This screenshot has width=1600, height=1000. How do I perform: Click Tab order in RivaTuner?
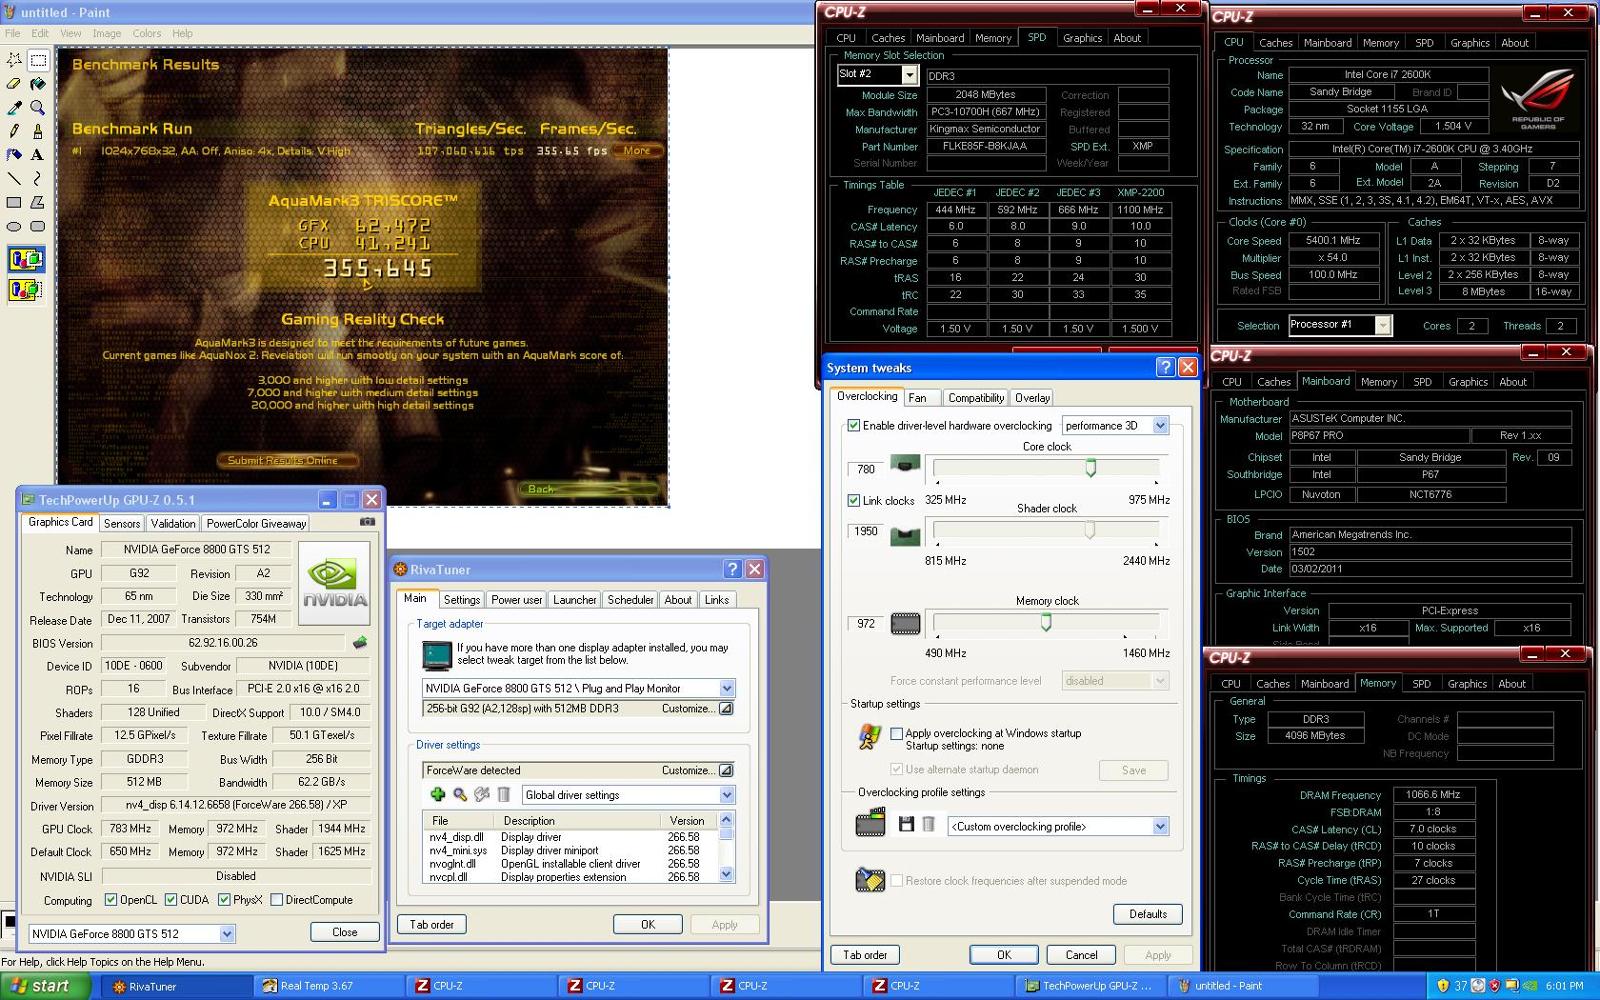click(432, 925)
